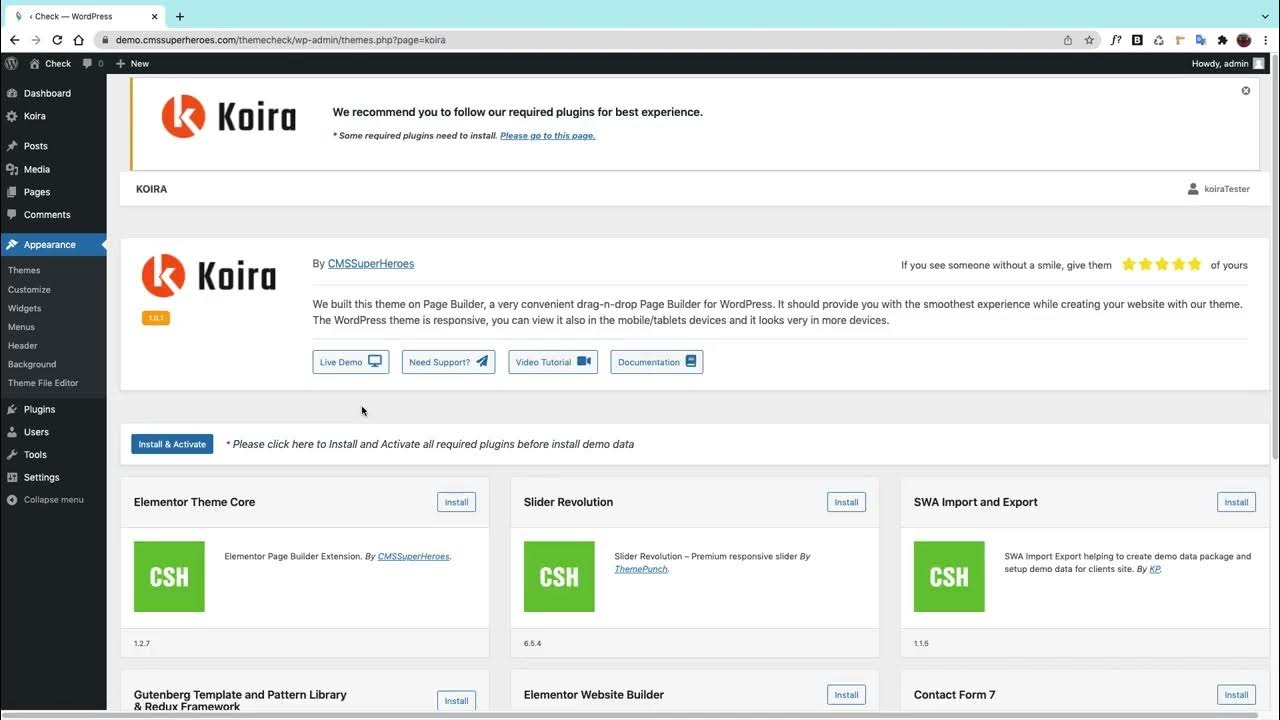Viewport: 1280px width, 720px height.
Task: Open the Check site home link
Action: 50,63
